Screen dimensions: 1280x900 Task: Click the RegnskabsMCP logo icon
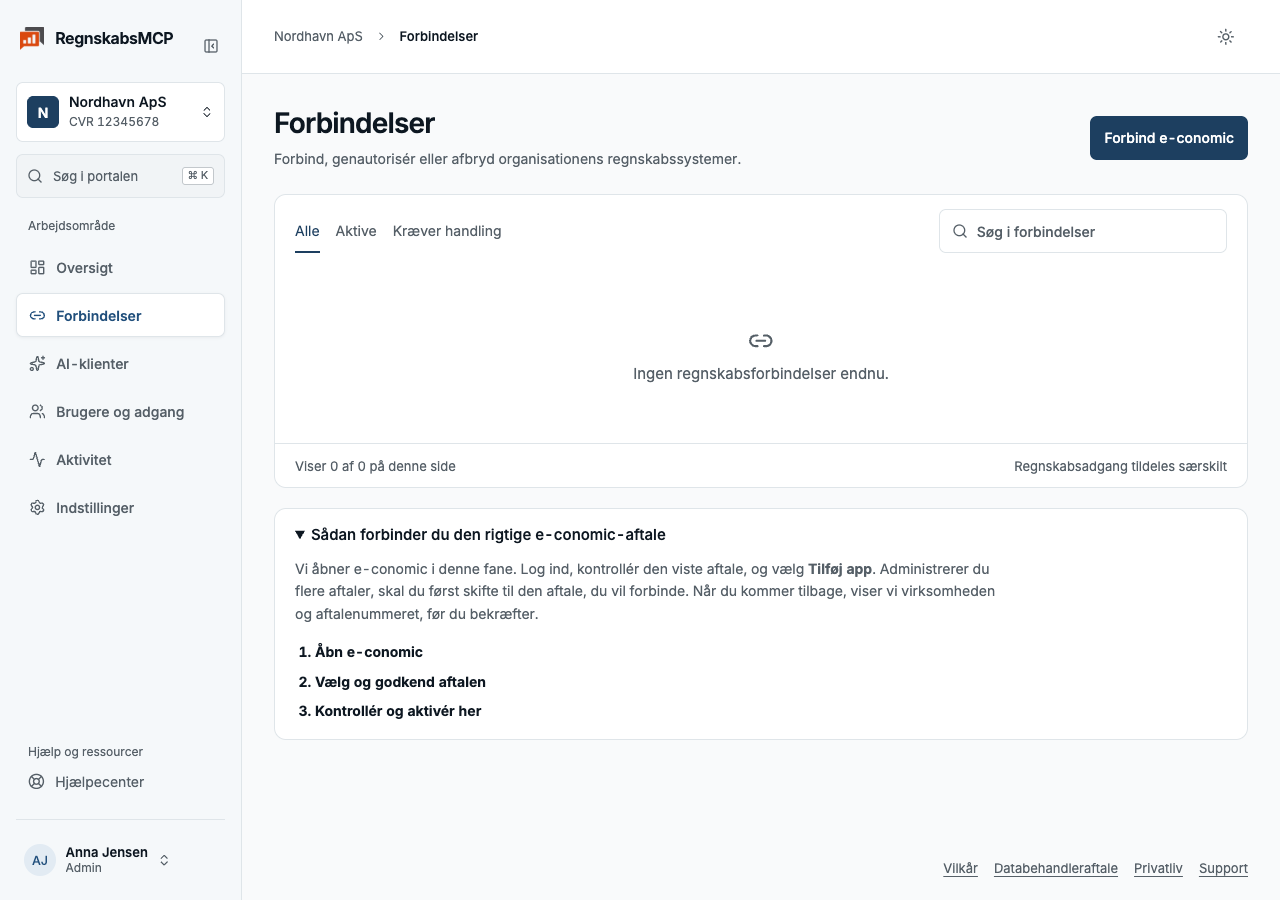32,39
